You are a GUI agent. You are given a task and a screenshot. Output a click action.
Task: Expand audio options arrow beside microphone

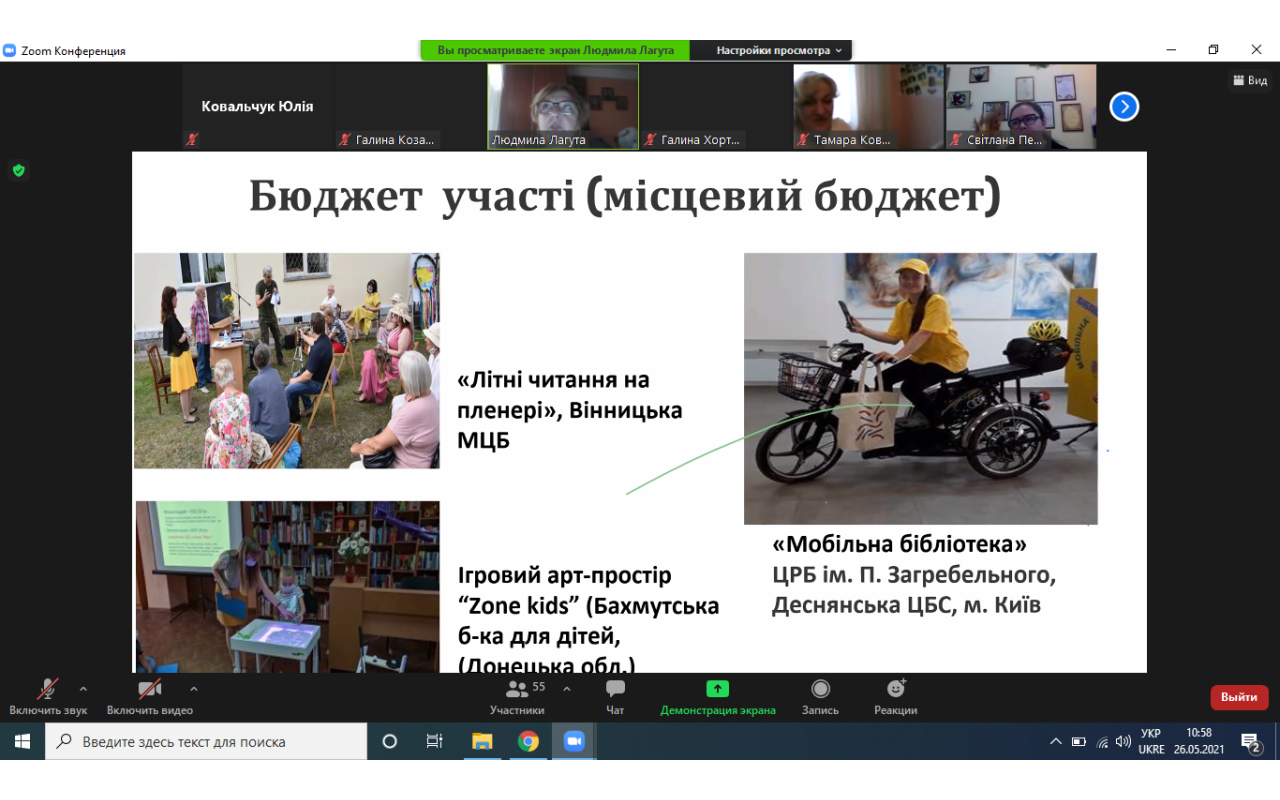(x=83, y=689)
